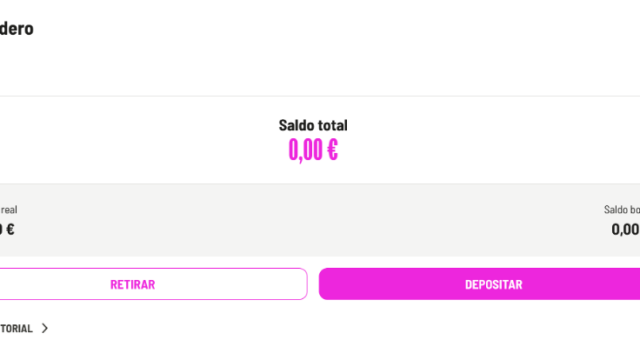Click the RETIRAR withdraw button

(153, 284)
